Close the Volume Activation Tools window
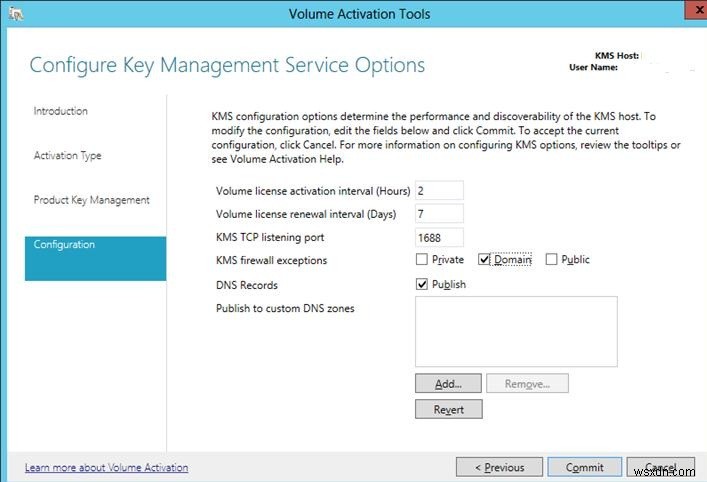Image resolution: width=707 pixels, height=482 pixels. pos(696,11)
